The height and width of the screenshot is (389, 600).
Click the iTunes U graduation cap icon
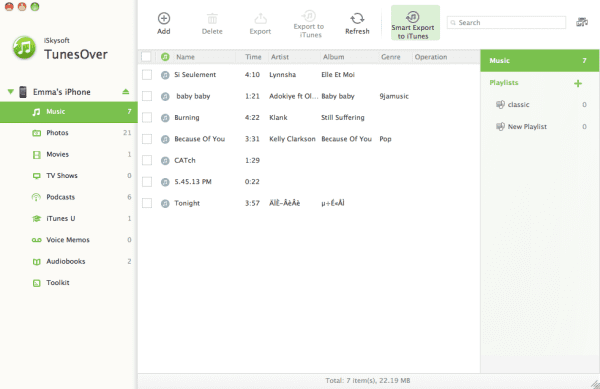pos(36,219)
